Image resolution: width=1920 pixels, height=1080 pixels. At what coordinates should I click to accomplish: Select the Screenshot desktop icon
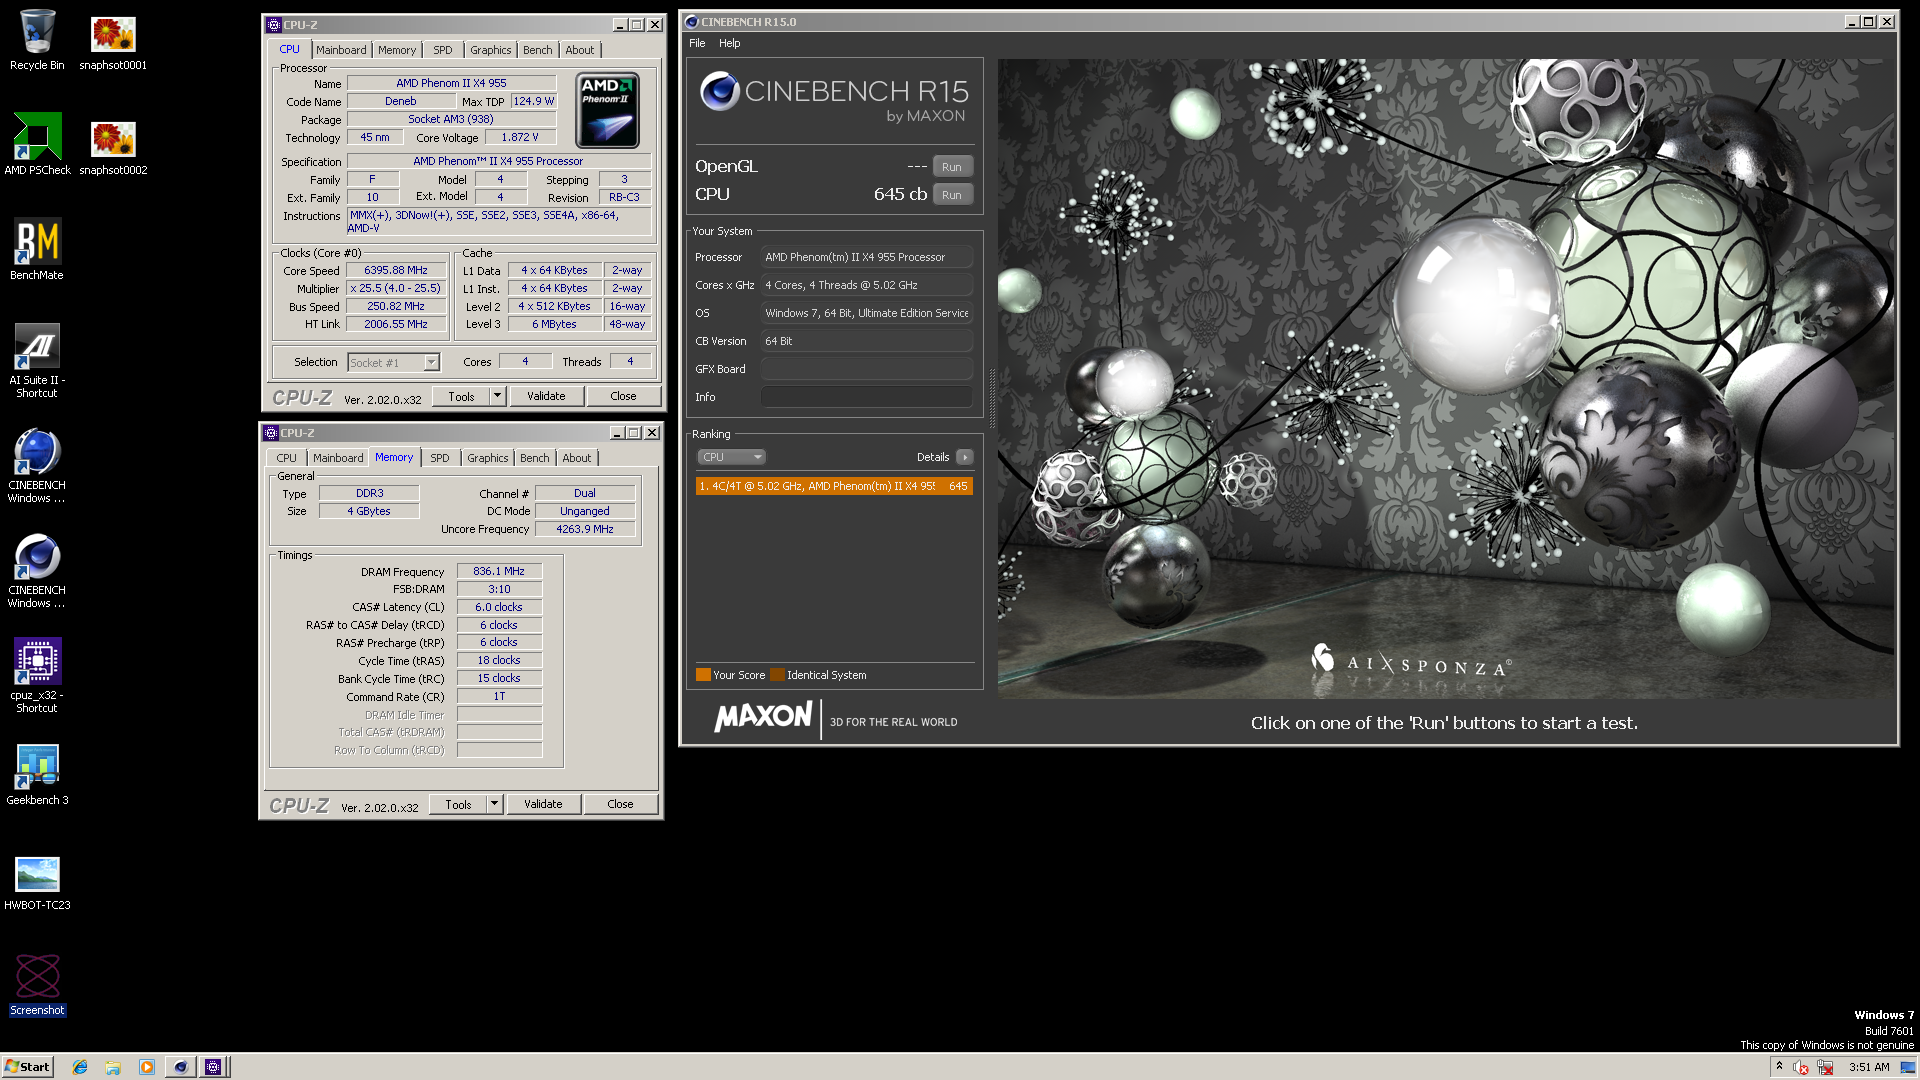point(37,985)
